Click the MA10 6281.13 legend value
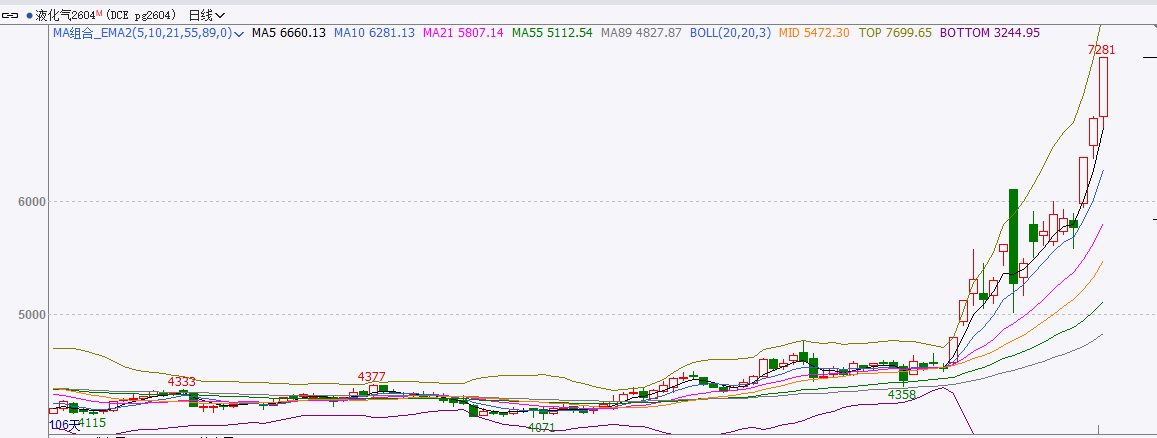This screenshot has width=1157, height=438. (x=374, y=33)
